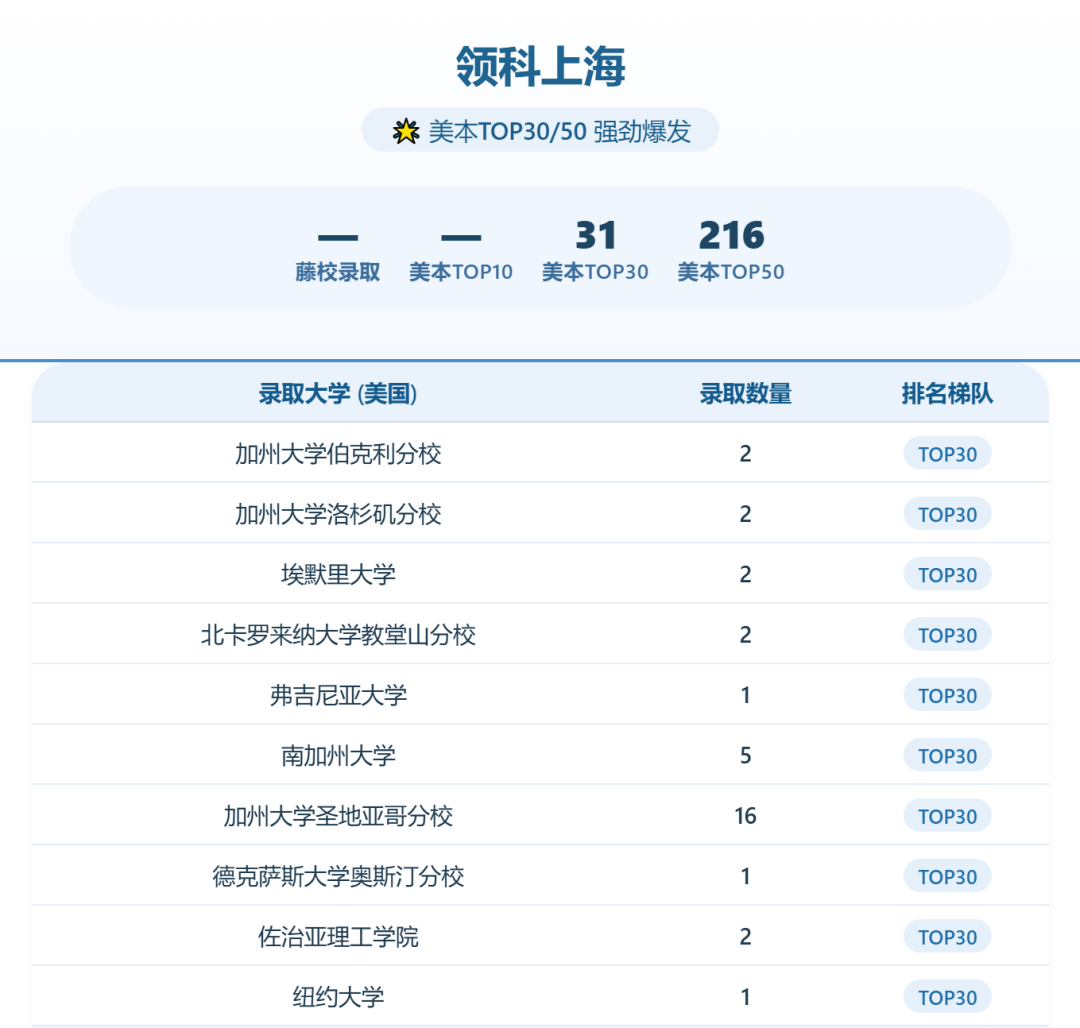
Task: Click the TOP30 tag for 佐治亚理工学院
Action: point(948,937)
